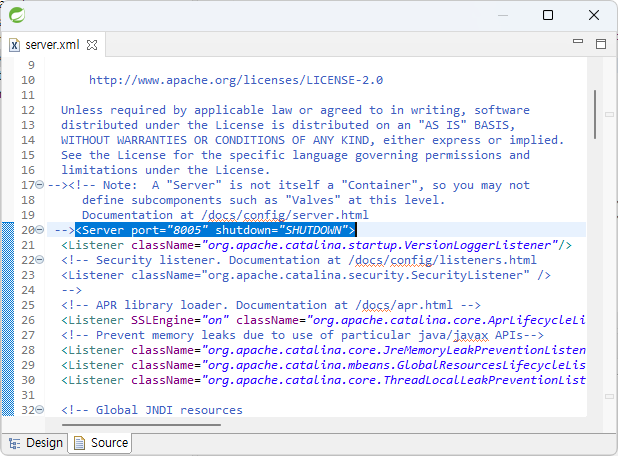This screenshot has height=456, width=618.
Task: Collapse the Security listener comment fold at line 22
Action: (x=40, y=259)
